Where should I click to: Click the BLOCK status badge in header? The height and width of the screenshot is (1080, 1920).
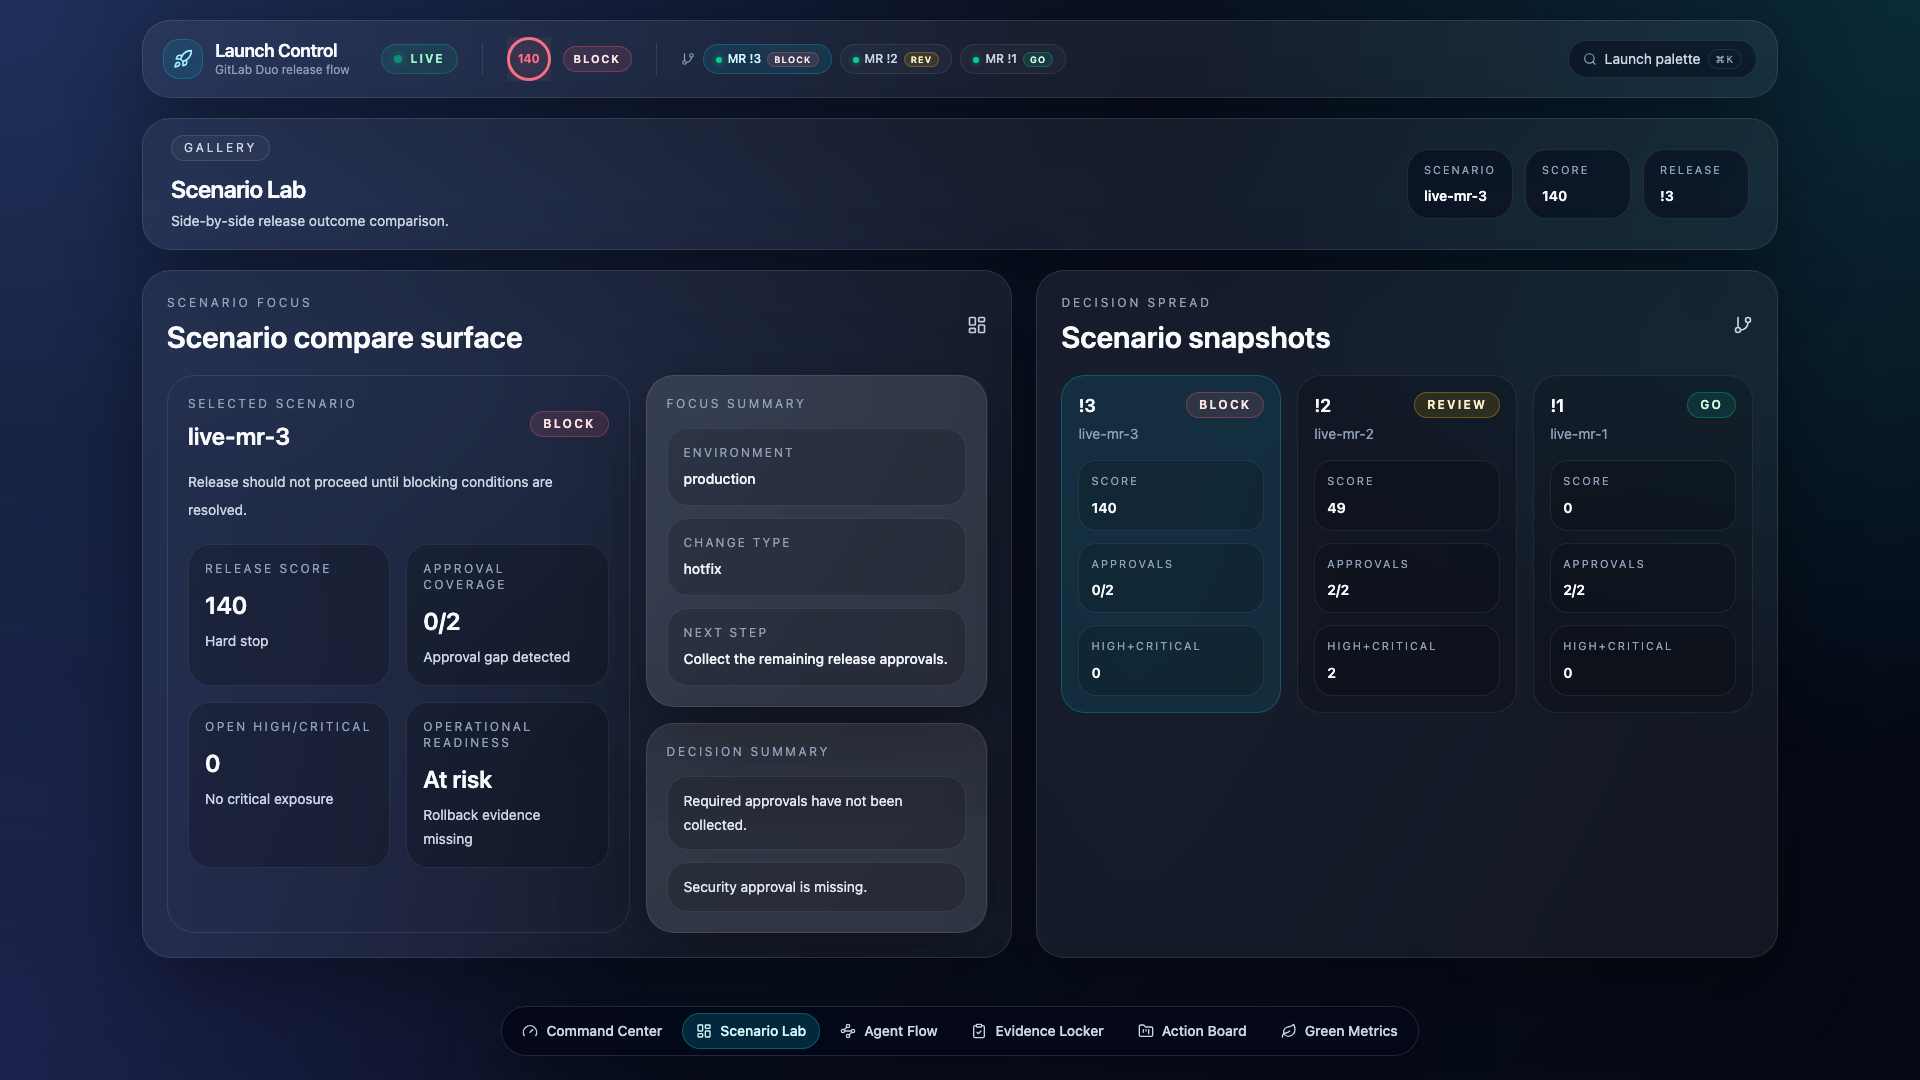coord(597,59)
